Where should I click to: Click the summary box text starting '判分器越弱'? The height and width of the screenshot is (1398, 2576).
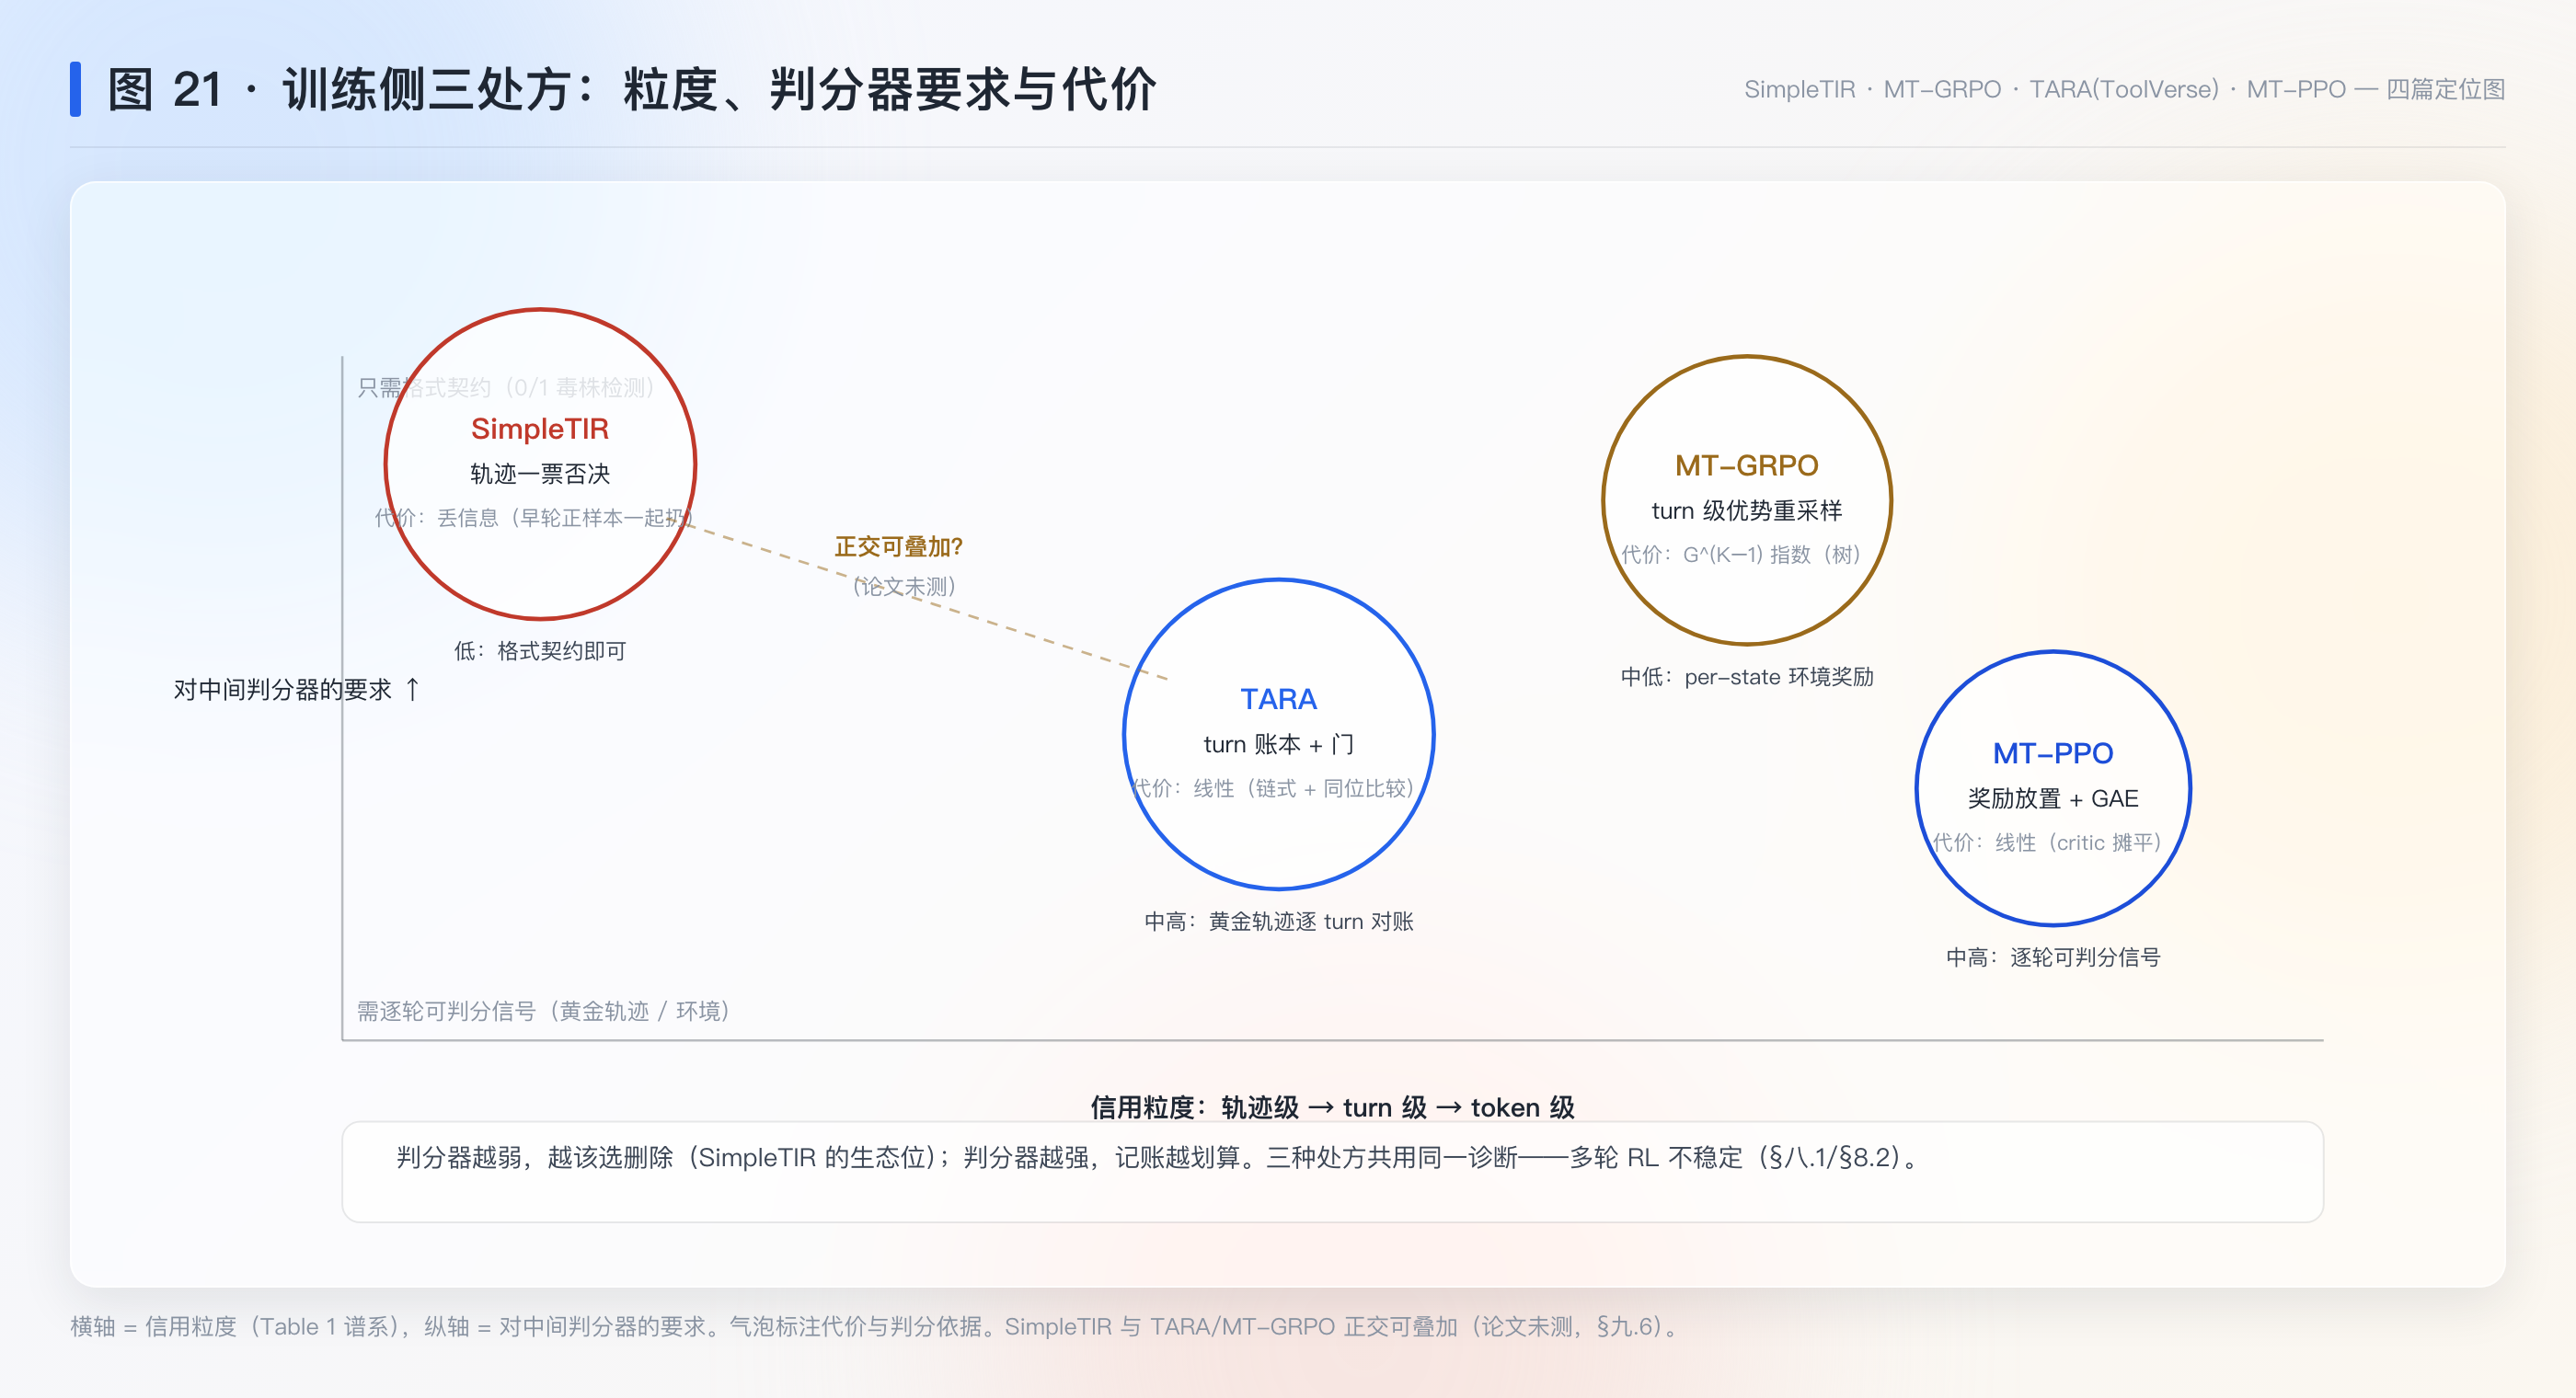coord(1159,1157)
